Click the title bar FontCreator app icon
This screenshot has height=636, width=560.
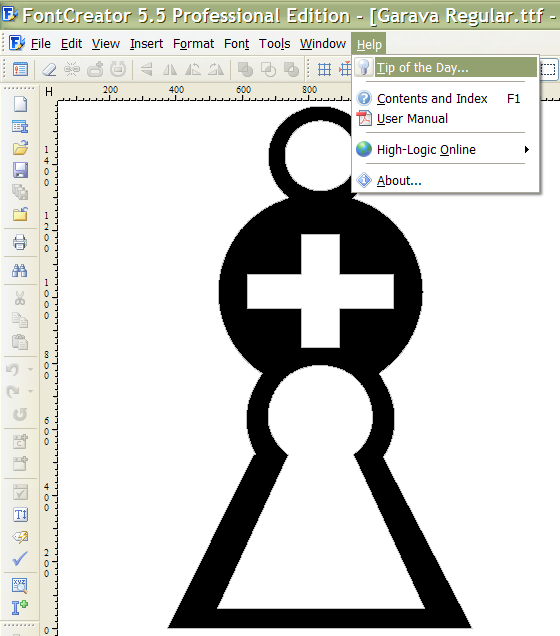tap(9, 15)
